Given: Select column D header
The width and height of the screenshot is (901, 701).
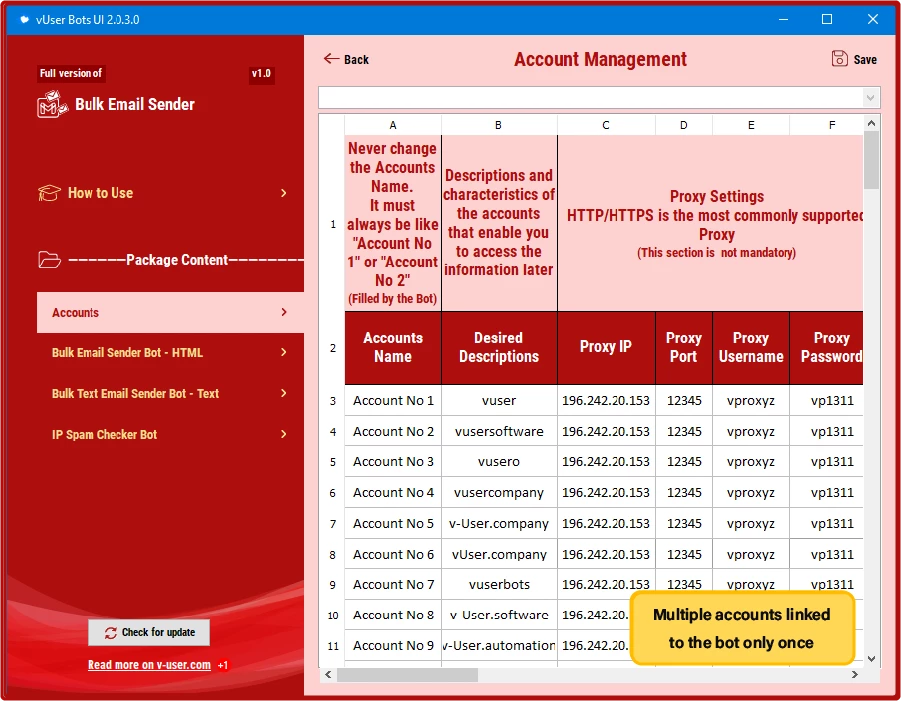Looking at the screenshot, I should tap(684, 125).
